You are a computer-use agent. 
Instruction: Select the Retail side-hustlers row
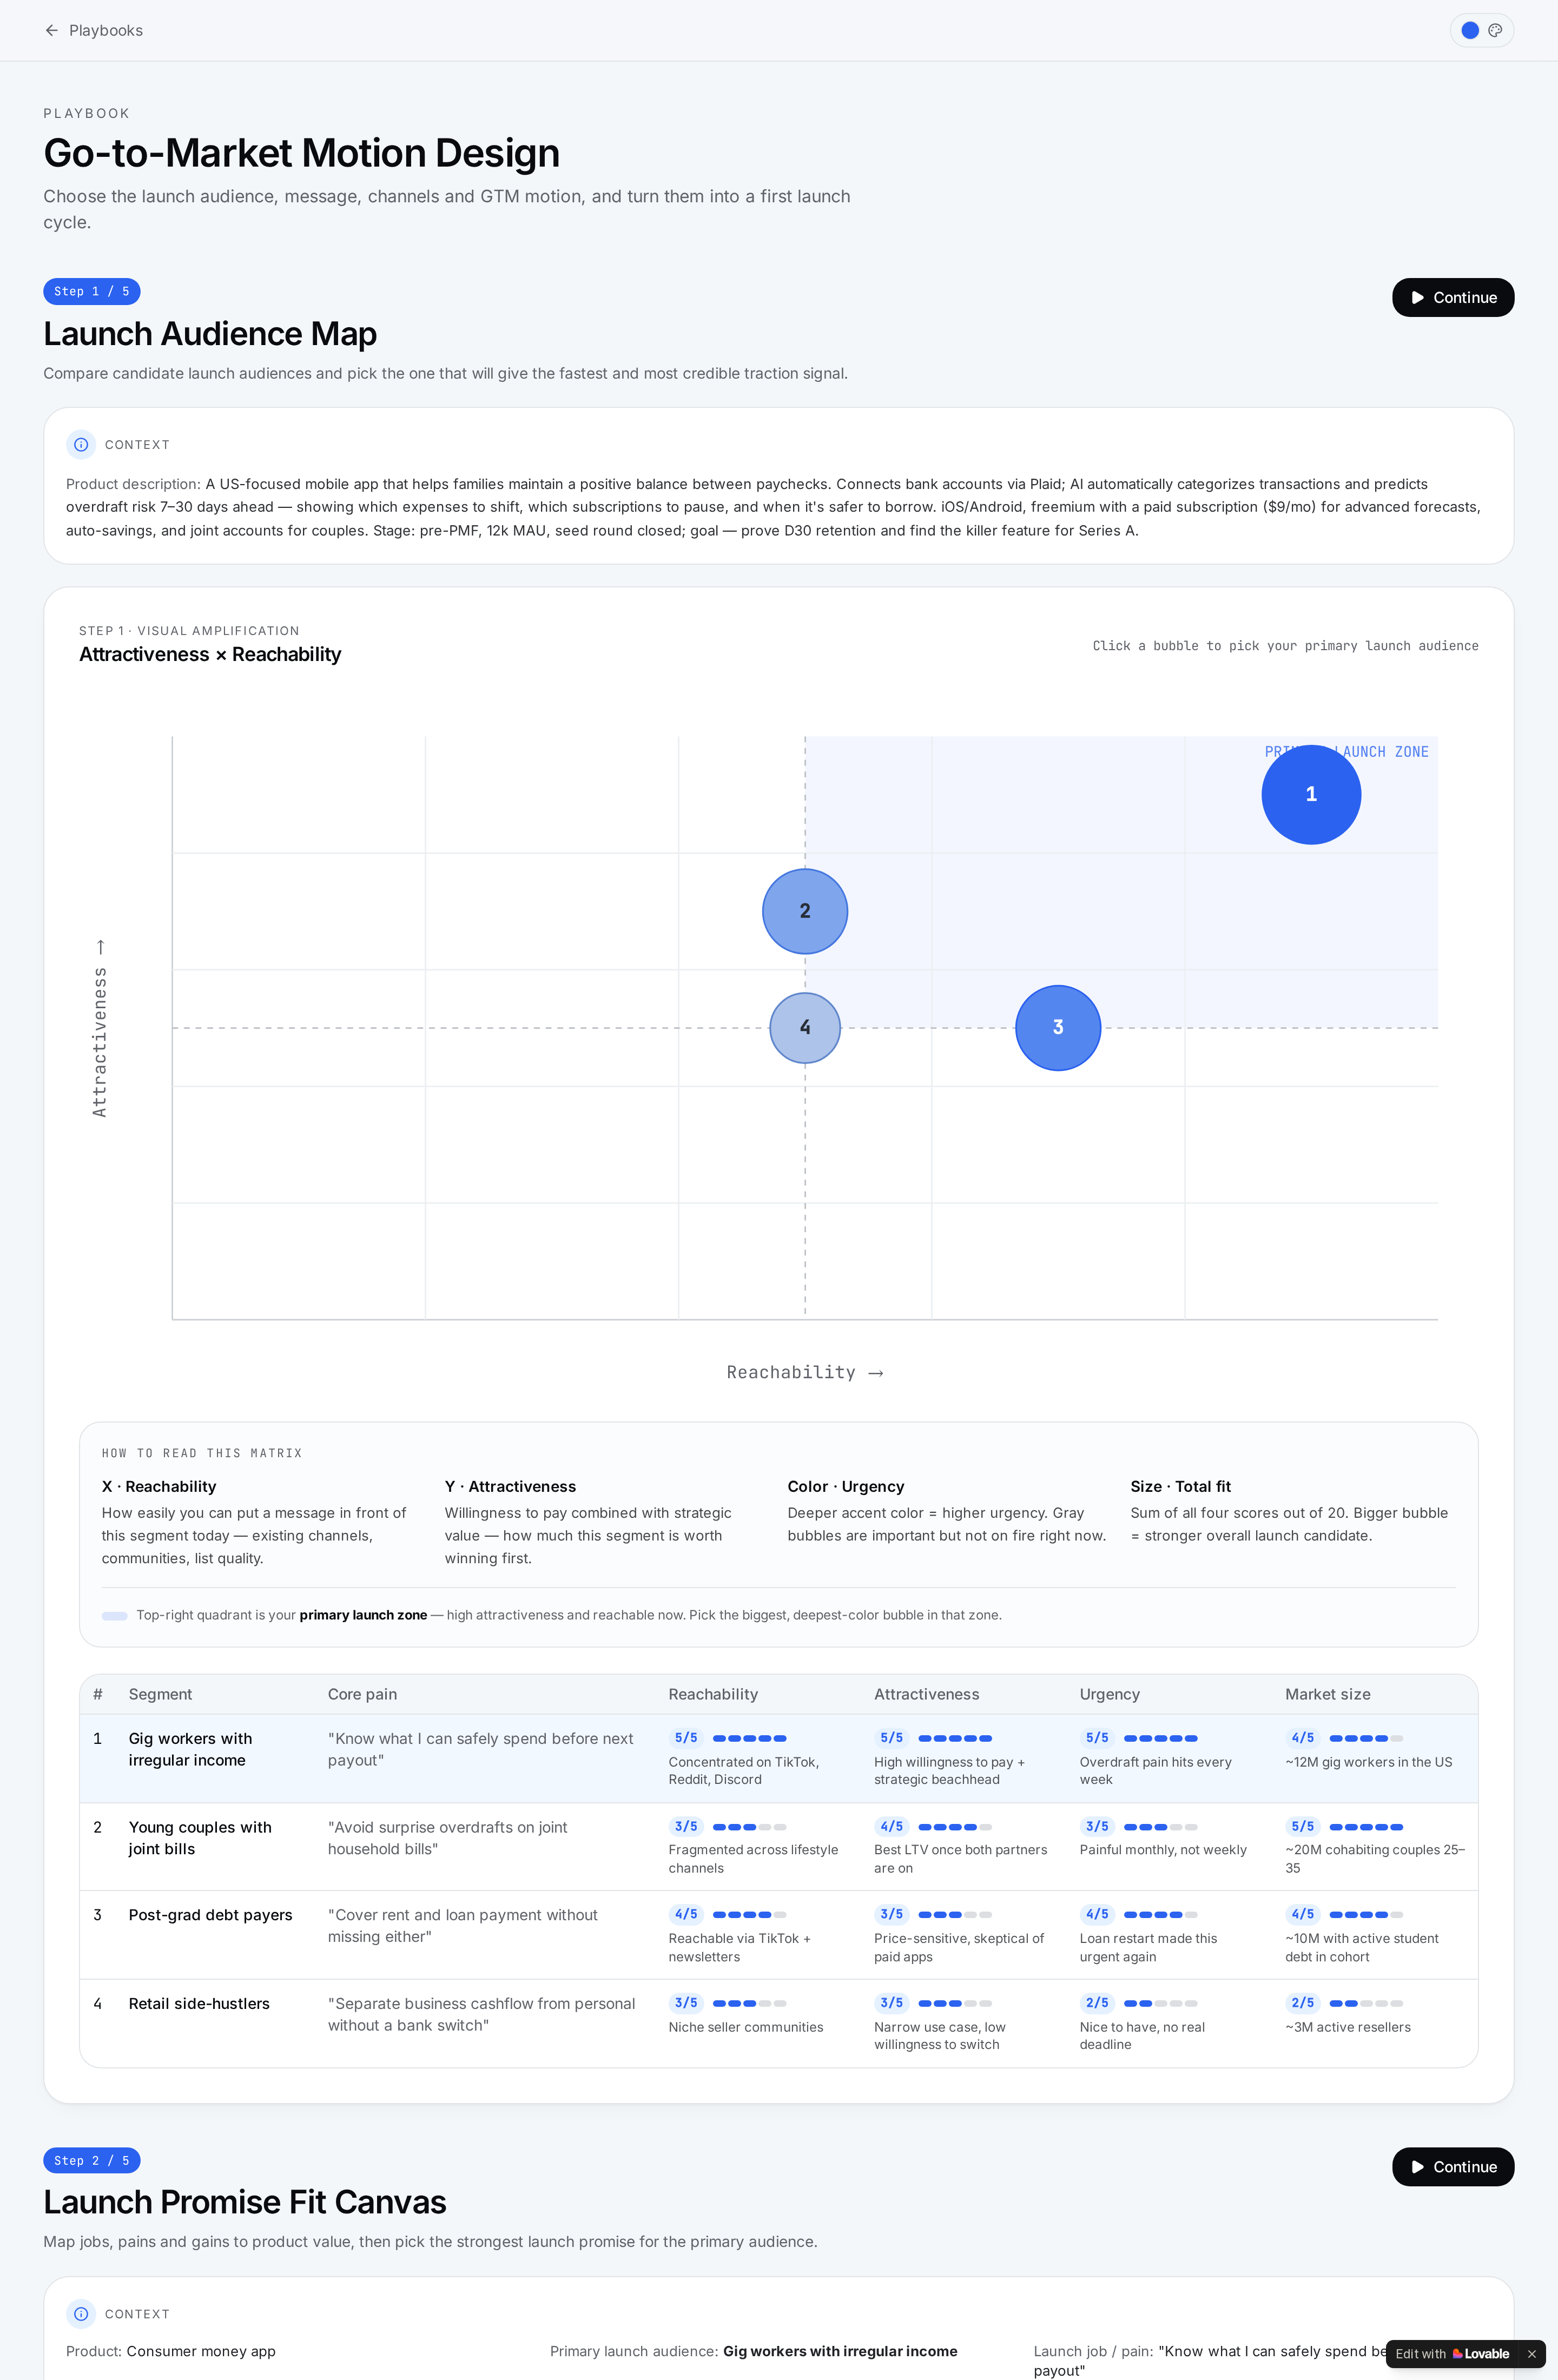point(778,2023)
